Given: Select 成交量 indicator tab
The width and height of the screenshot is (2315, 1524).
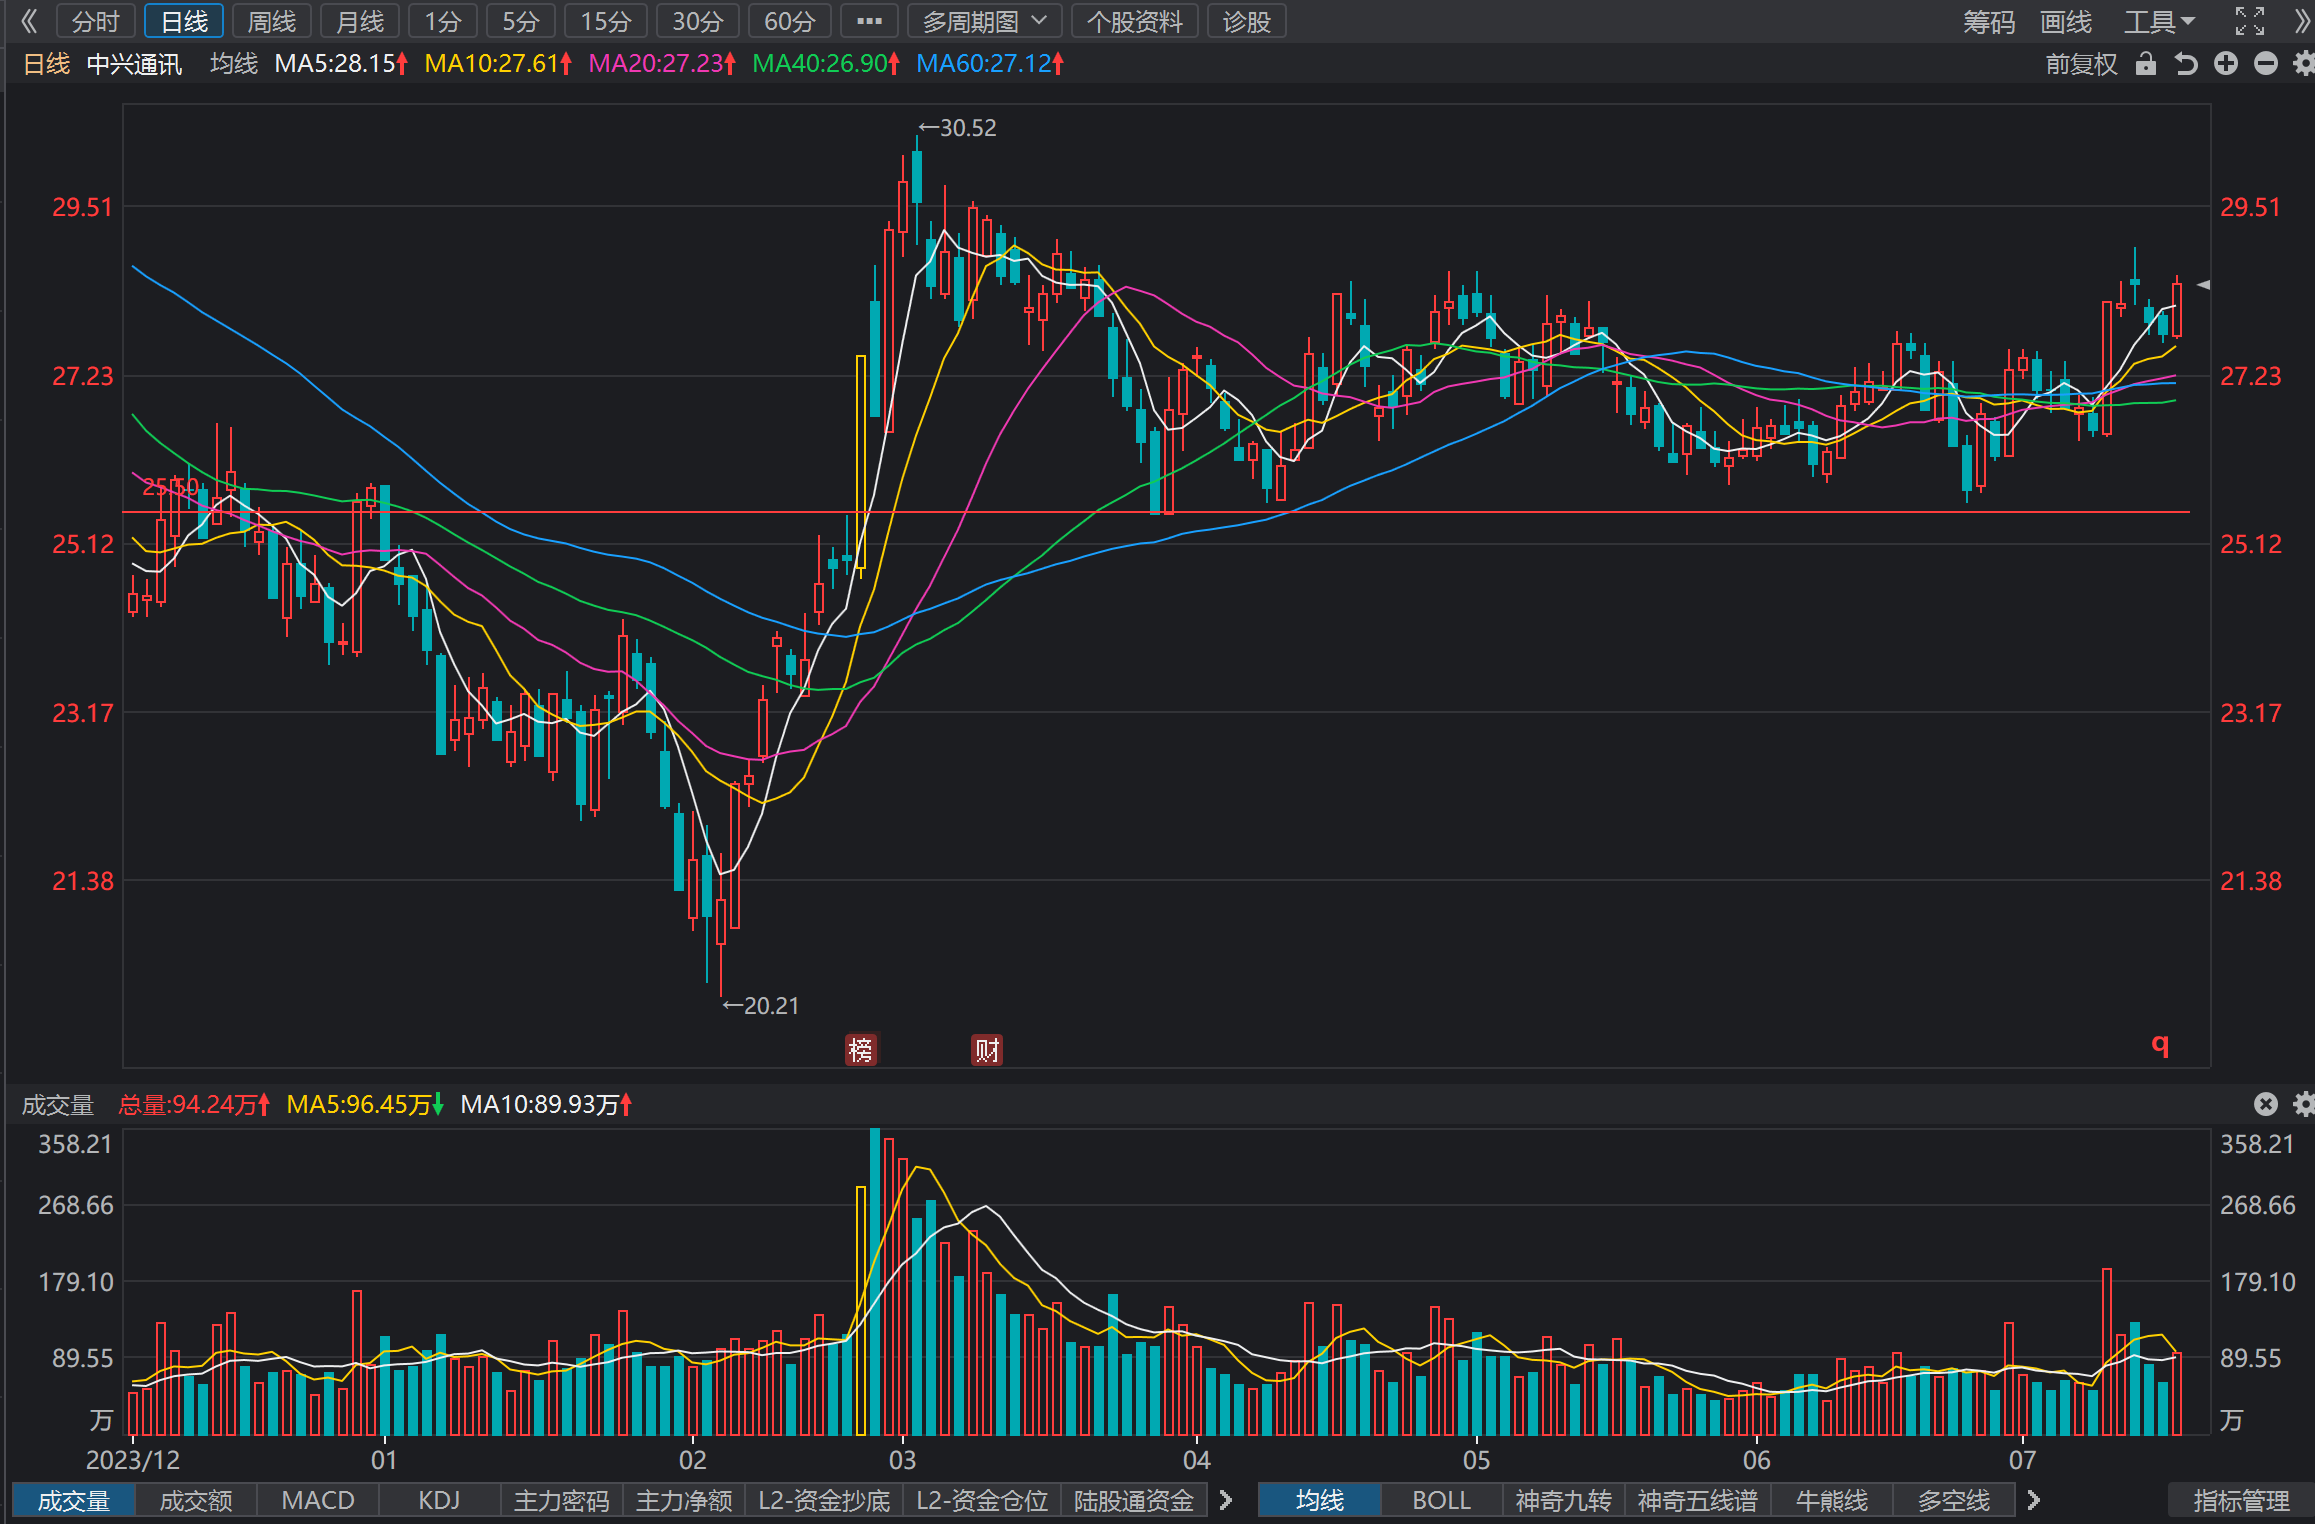Looking at the screenshot, I should click(73, 1500).
